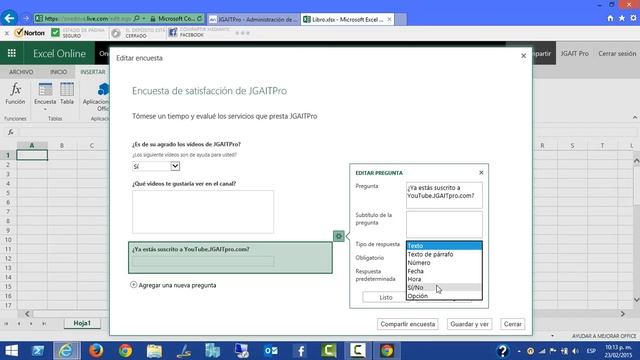Open the Windows Start button
640x360 pixels.
pos(12,351)
